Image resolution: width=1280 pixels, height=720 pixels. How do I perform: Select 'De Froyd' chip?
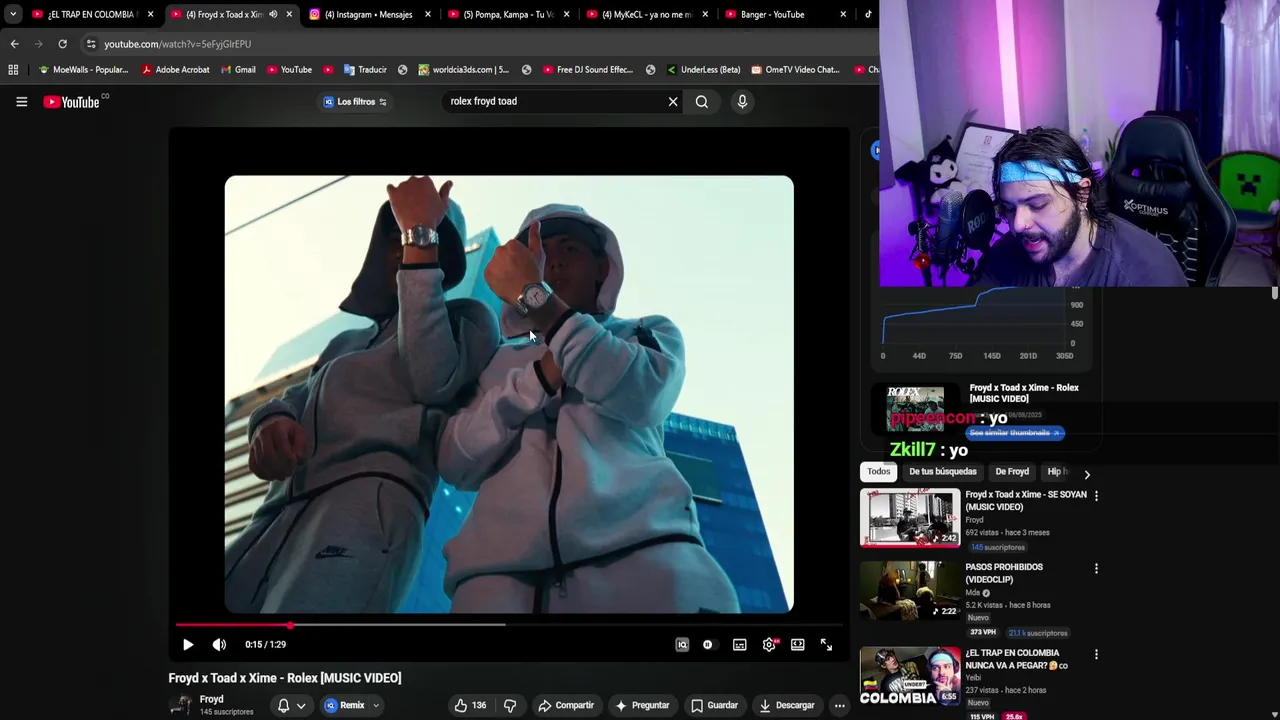coord(1012,472)
